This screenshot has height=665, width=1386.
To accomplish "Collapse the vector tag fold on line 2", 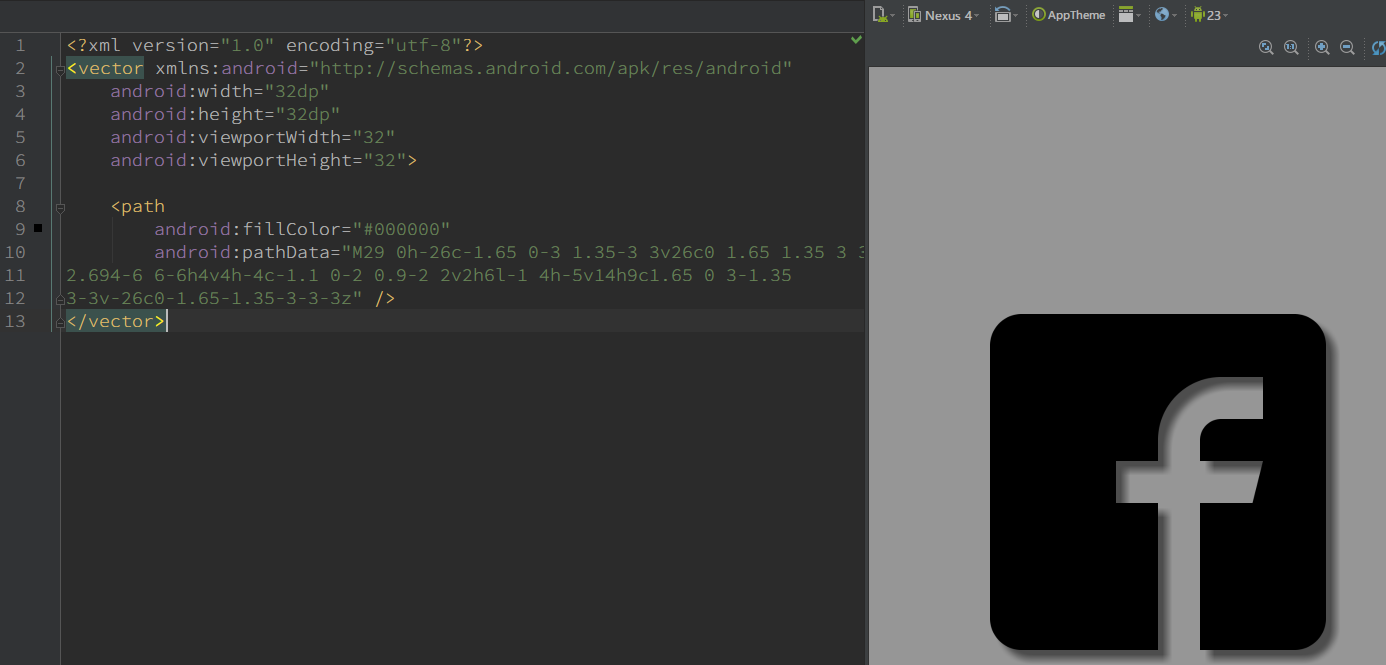I will [x=61, y=69].
